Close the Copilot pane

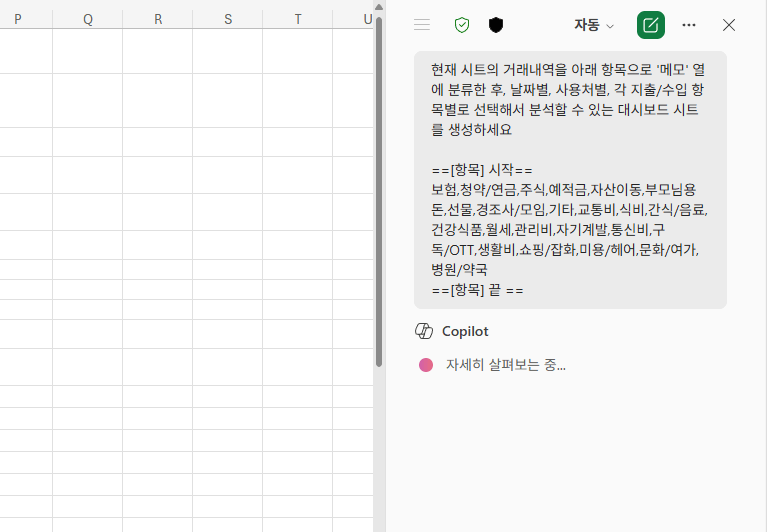[728, 25]
